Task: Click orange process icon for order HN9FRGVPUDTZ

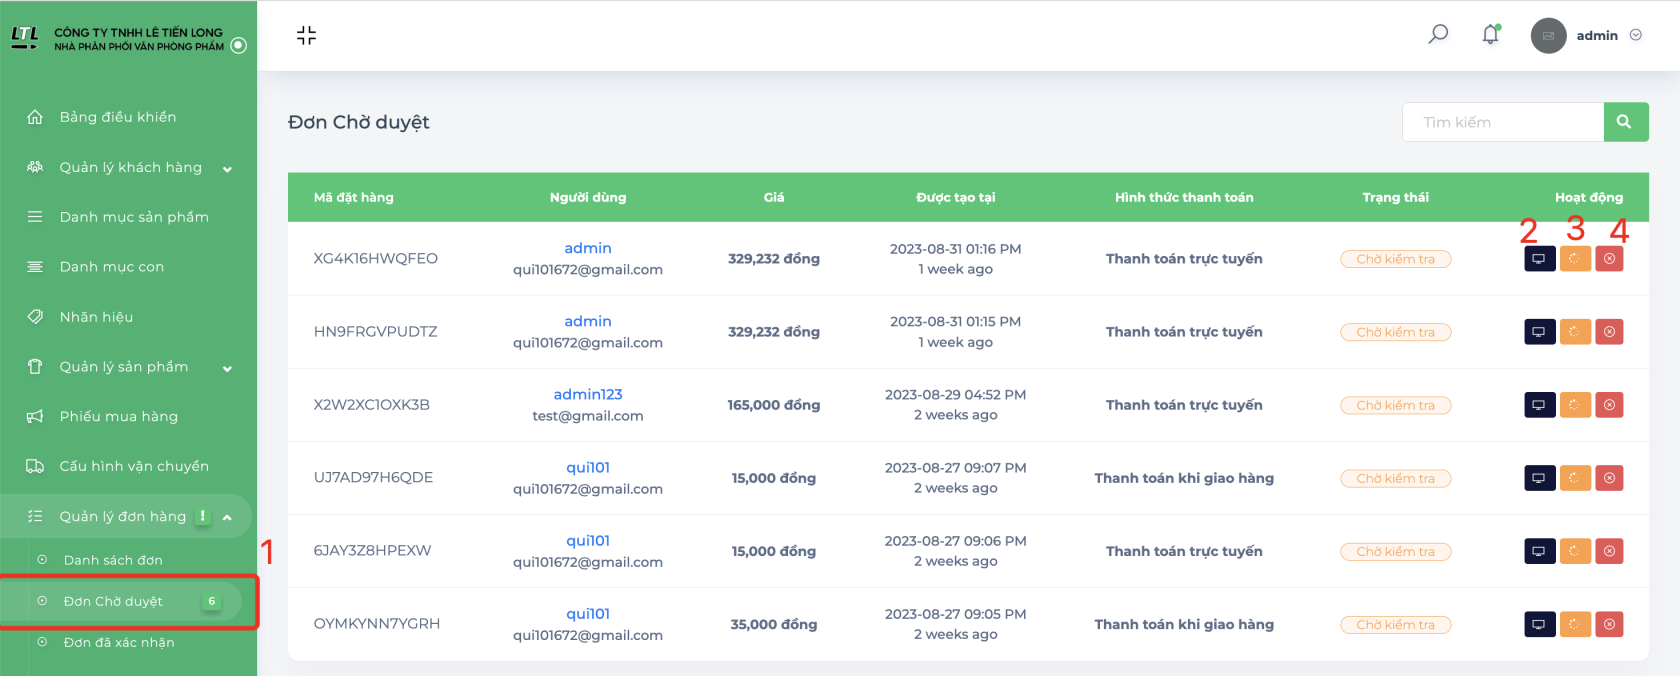Action: pyautogui.click(x=1575, y=332)
